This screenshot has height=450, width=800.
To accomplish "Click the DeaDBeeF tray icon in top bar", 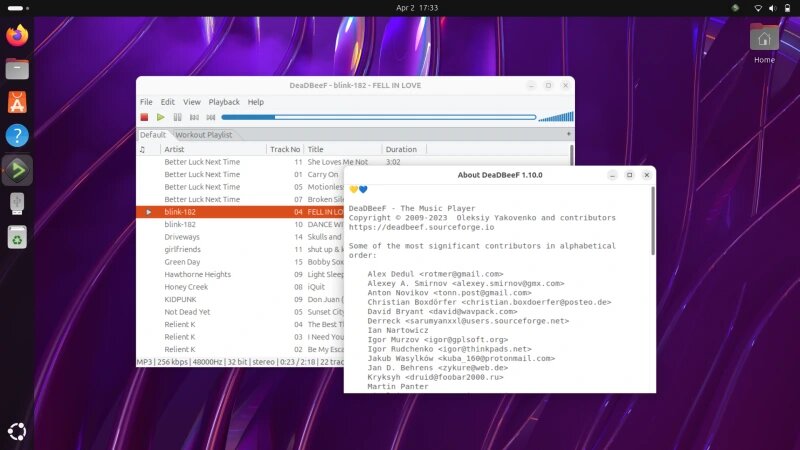I will coord(735,8).
